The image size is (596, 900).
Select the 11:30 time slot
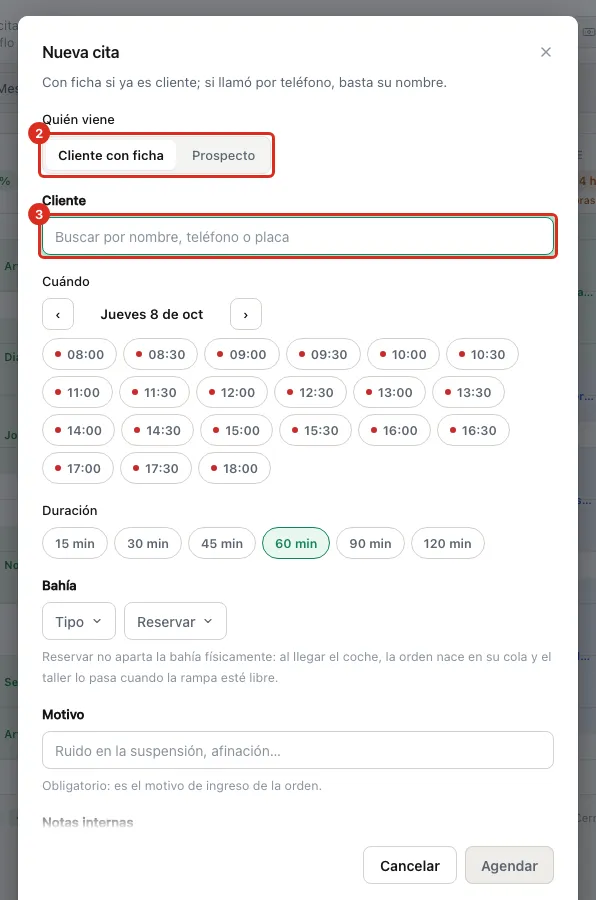(x=154, y=392)
